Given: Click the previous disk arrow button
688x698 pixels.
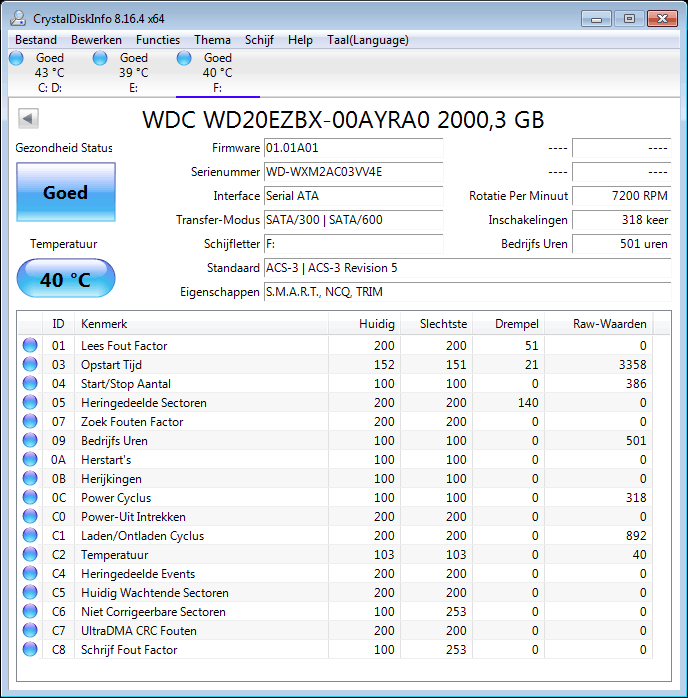Looking at the screenshot, I should [28, 118].
